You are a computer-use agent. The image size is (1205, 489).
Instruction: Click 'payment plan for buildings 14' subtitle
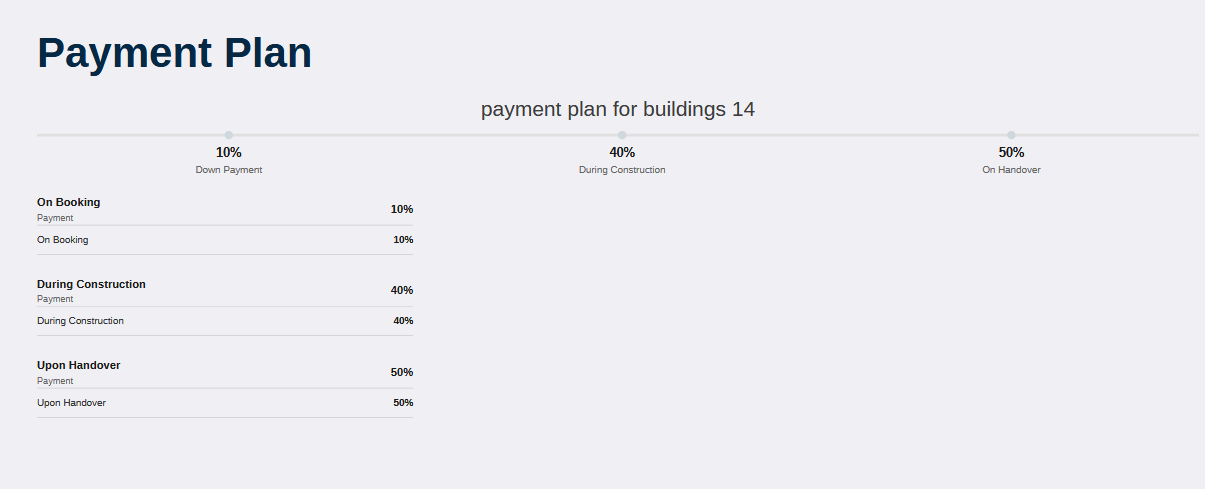618,109
